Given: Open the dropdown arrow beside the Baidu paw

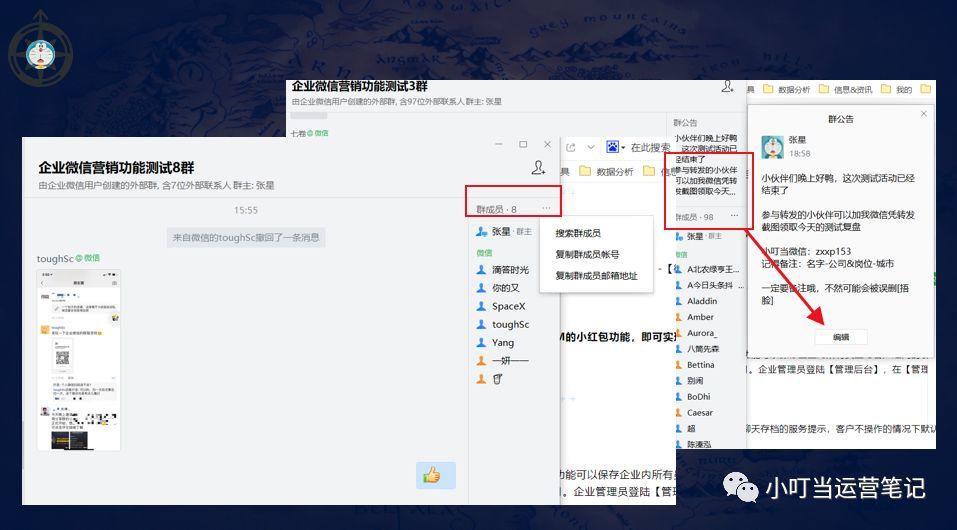Looking at the screenshot, I should [x=623, y=148].
